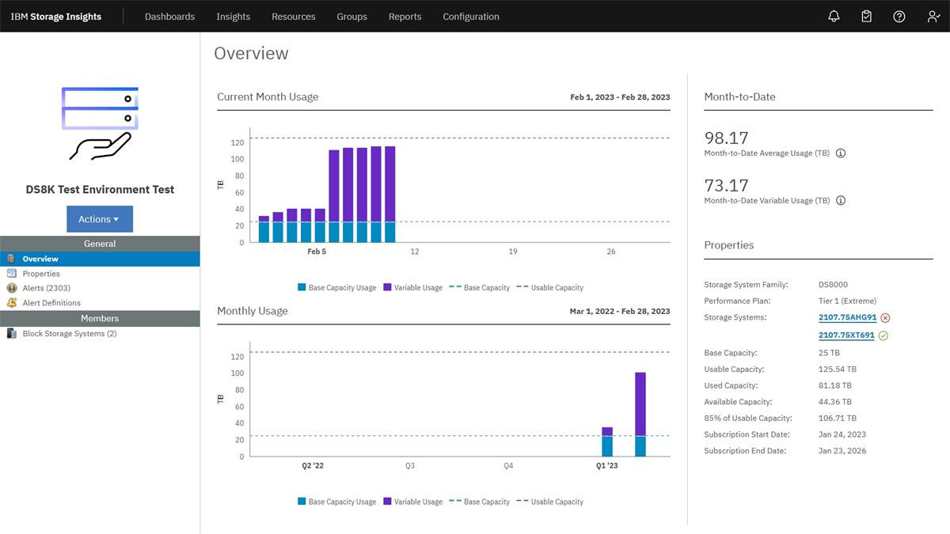Viewport: 950px width, 534px height.
Task: Click green check icon next to 2107.75XT691
Action: (883, 335)
